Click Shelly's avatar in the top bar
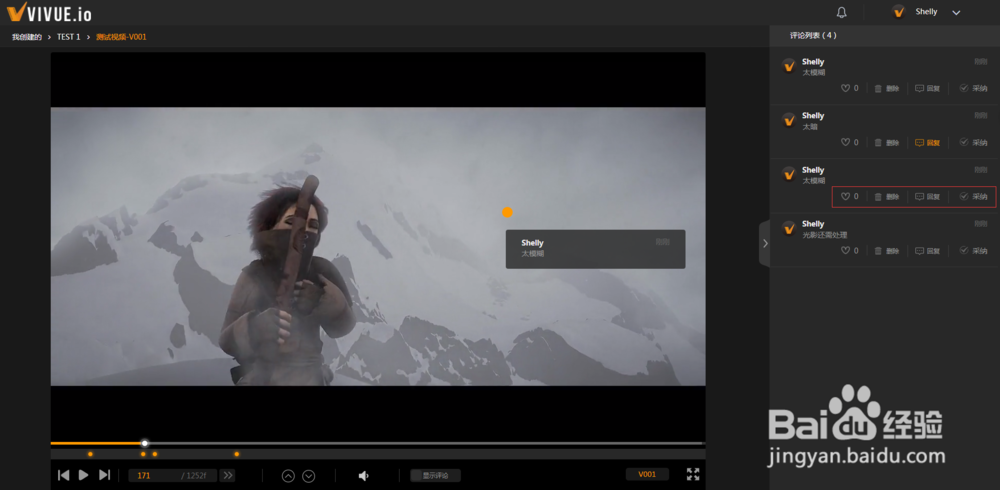1000x490 pixels. point(899,12)
